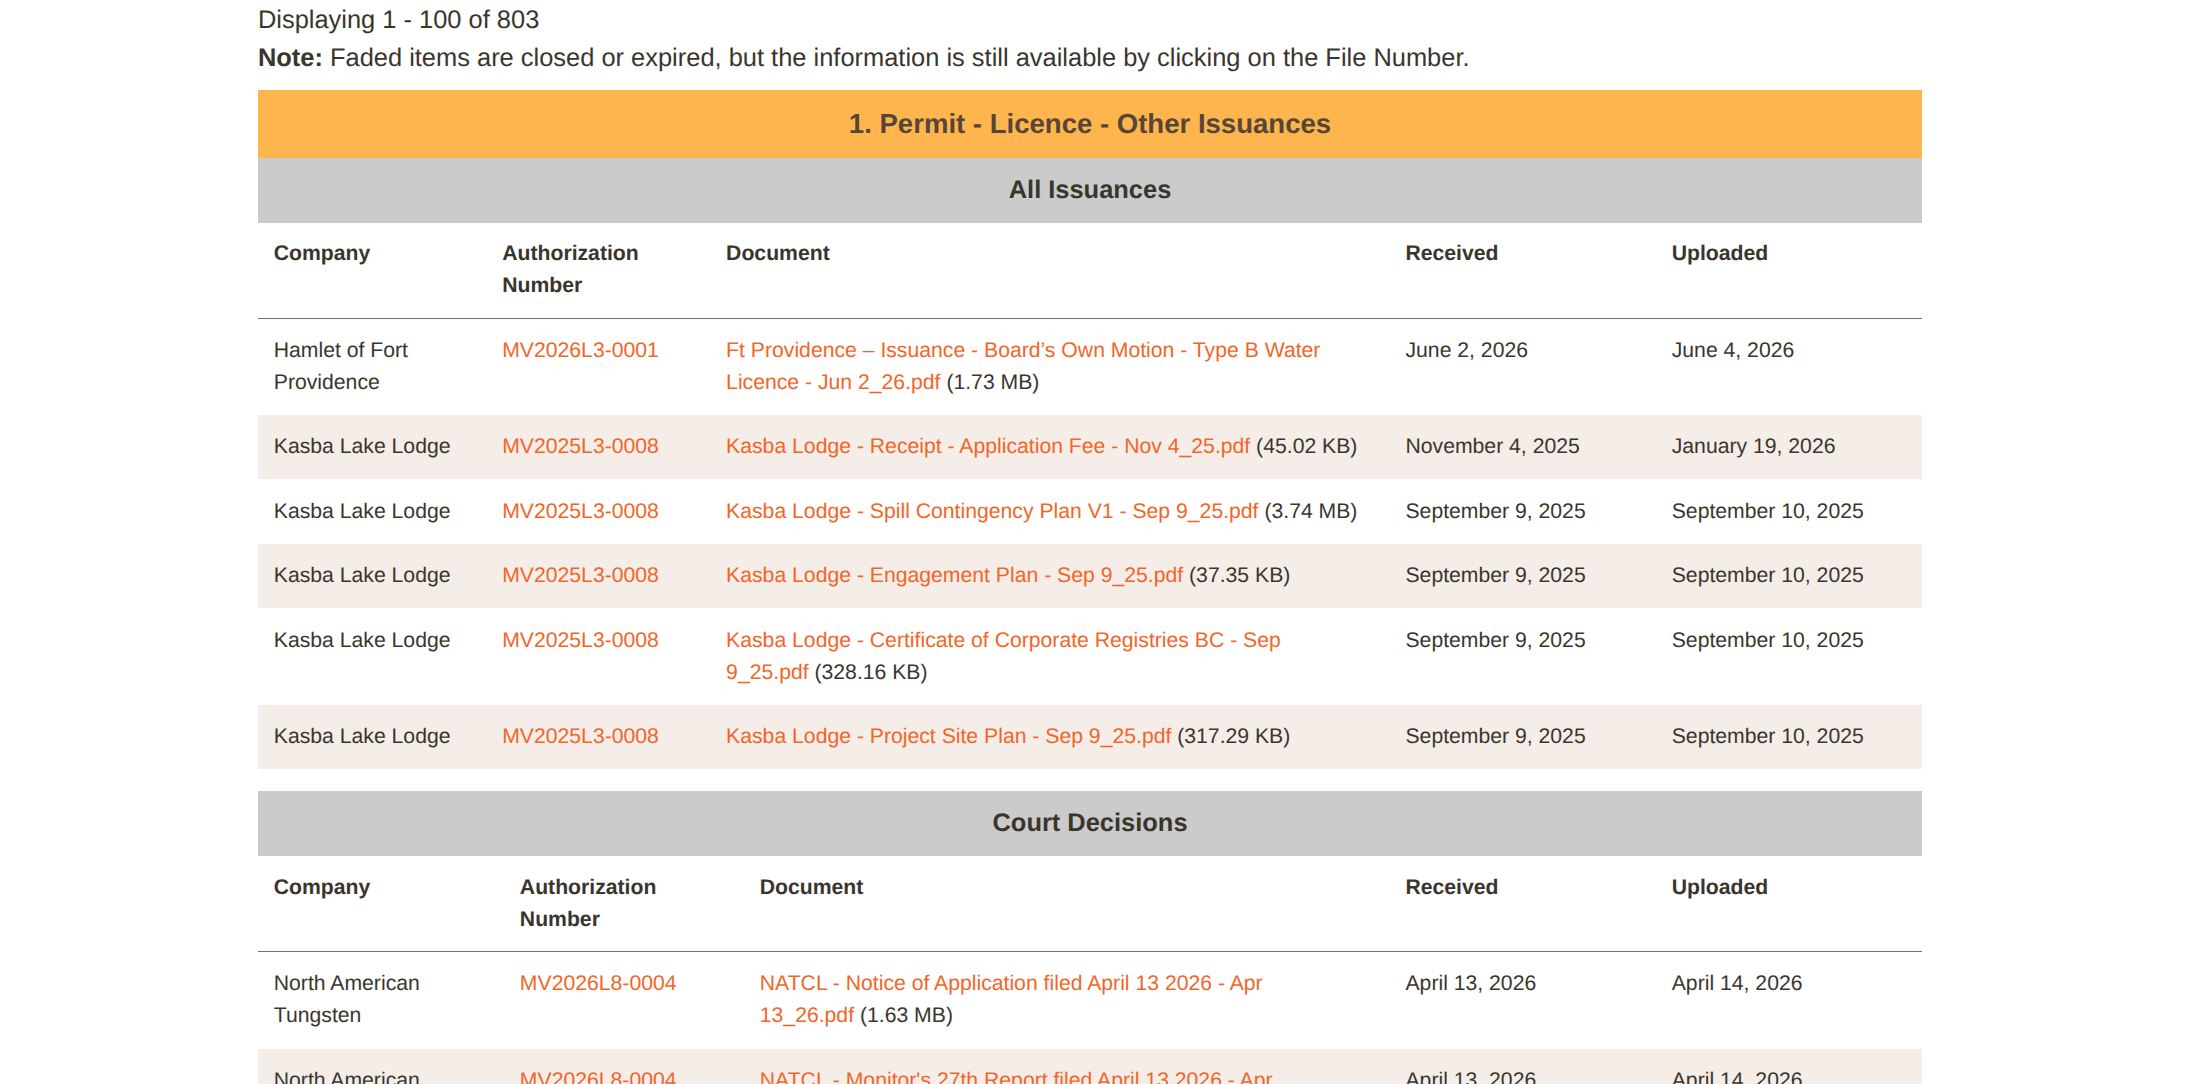Select June 4, 2026 uploaded date
Image resolution: width=2198 pixels, height=1084 pixels.
coord(1733,350)
